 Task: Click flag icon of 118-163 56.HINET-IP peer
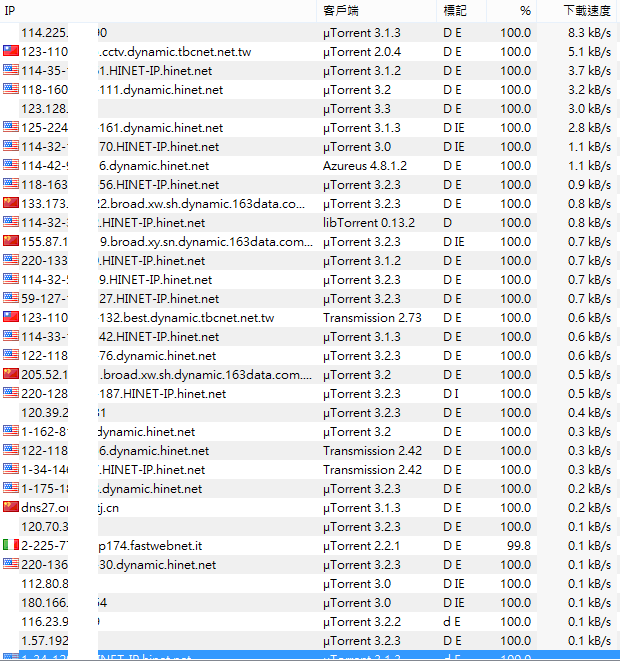tap(11, 184)
